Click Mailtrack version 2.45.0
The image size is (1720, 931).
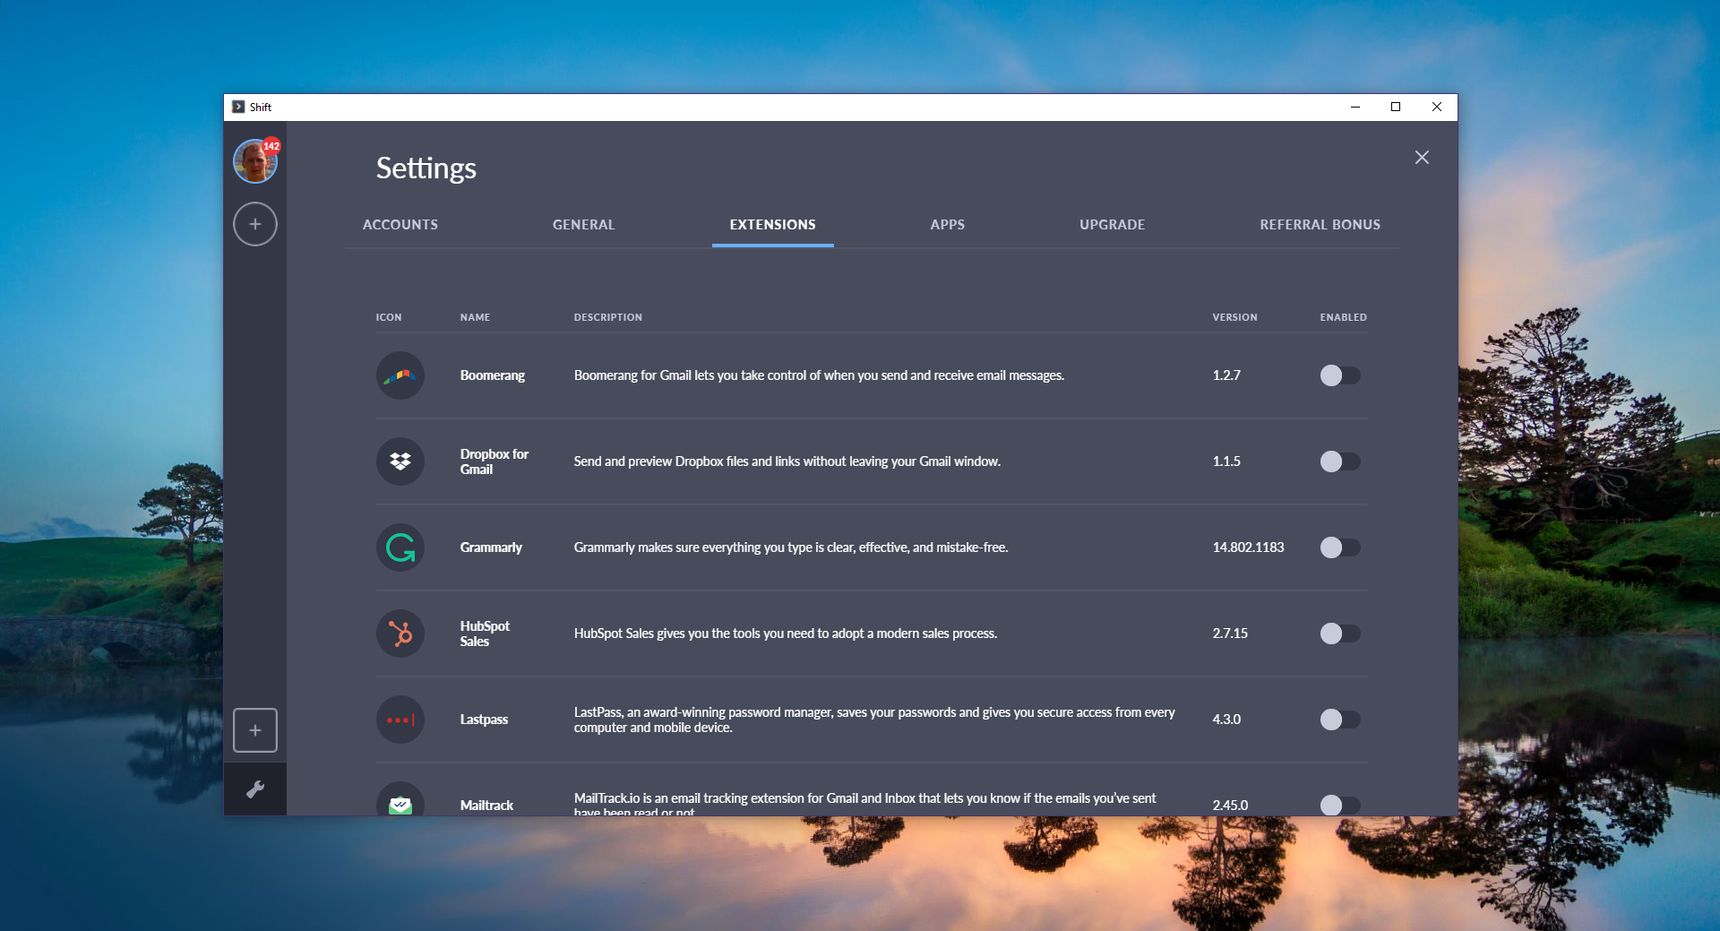1230,806
